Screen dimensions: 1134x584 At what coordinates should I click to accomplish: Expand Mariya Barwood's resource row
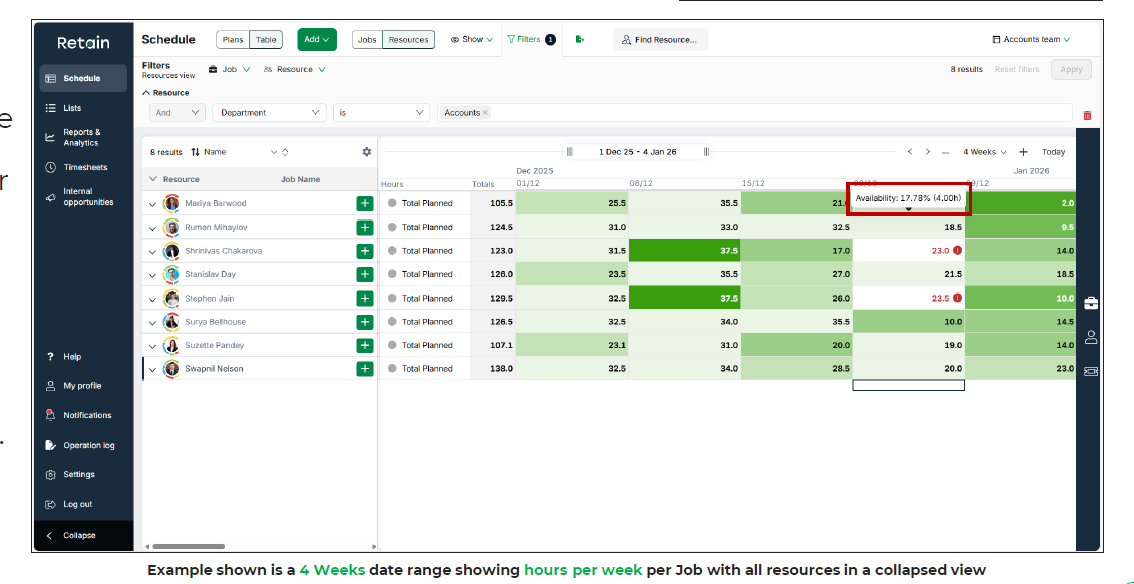click(152, 203)
